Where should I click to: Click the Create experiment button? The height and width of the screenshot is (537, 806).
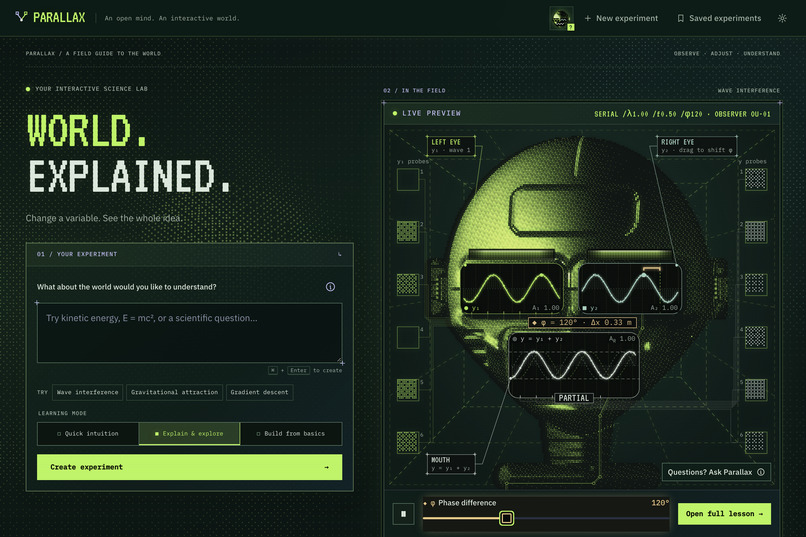(189, 467)
